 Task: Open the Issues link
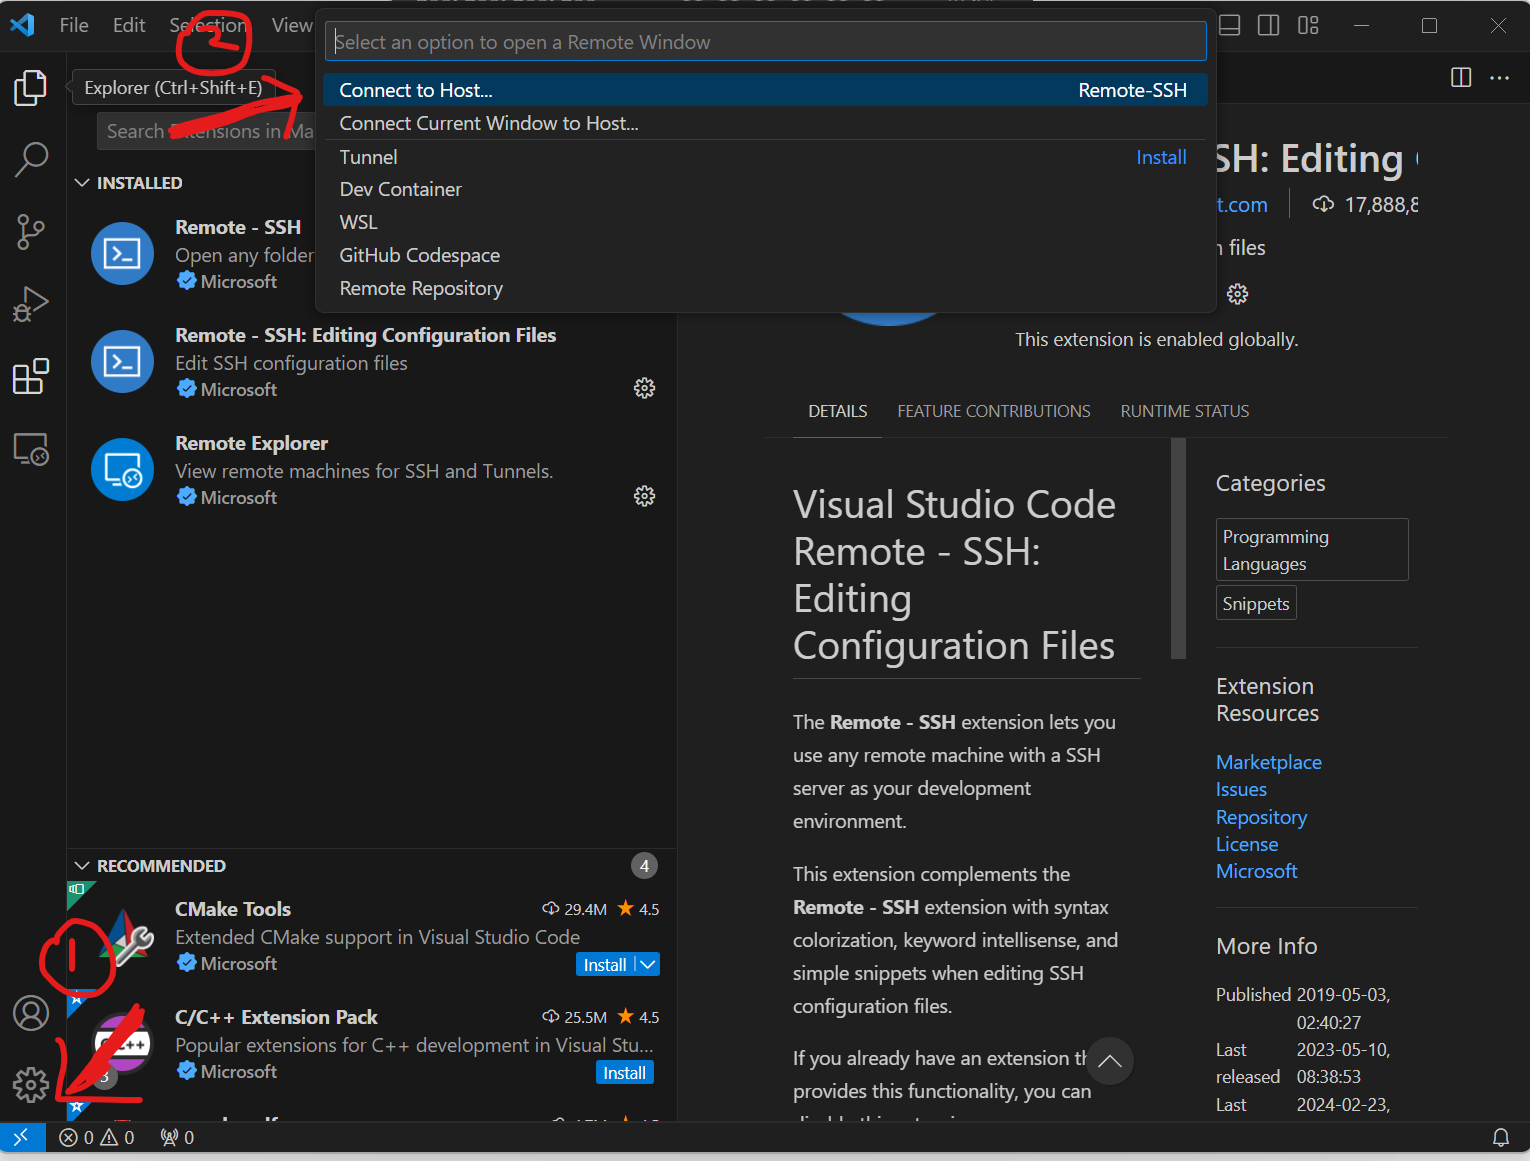pos(1241,789)
